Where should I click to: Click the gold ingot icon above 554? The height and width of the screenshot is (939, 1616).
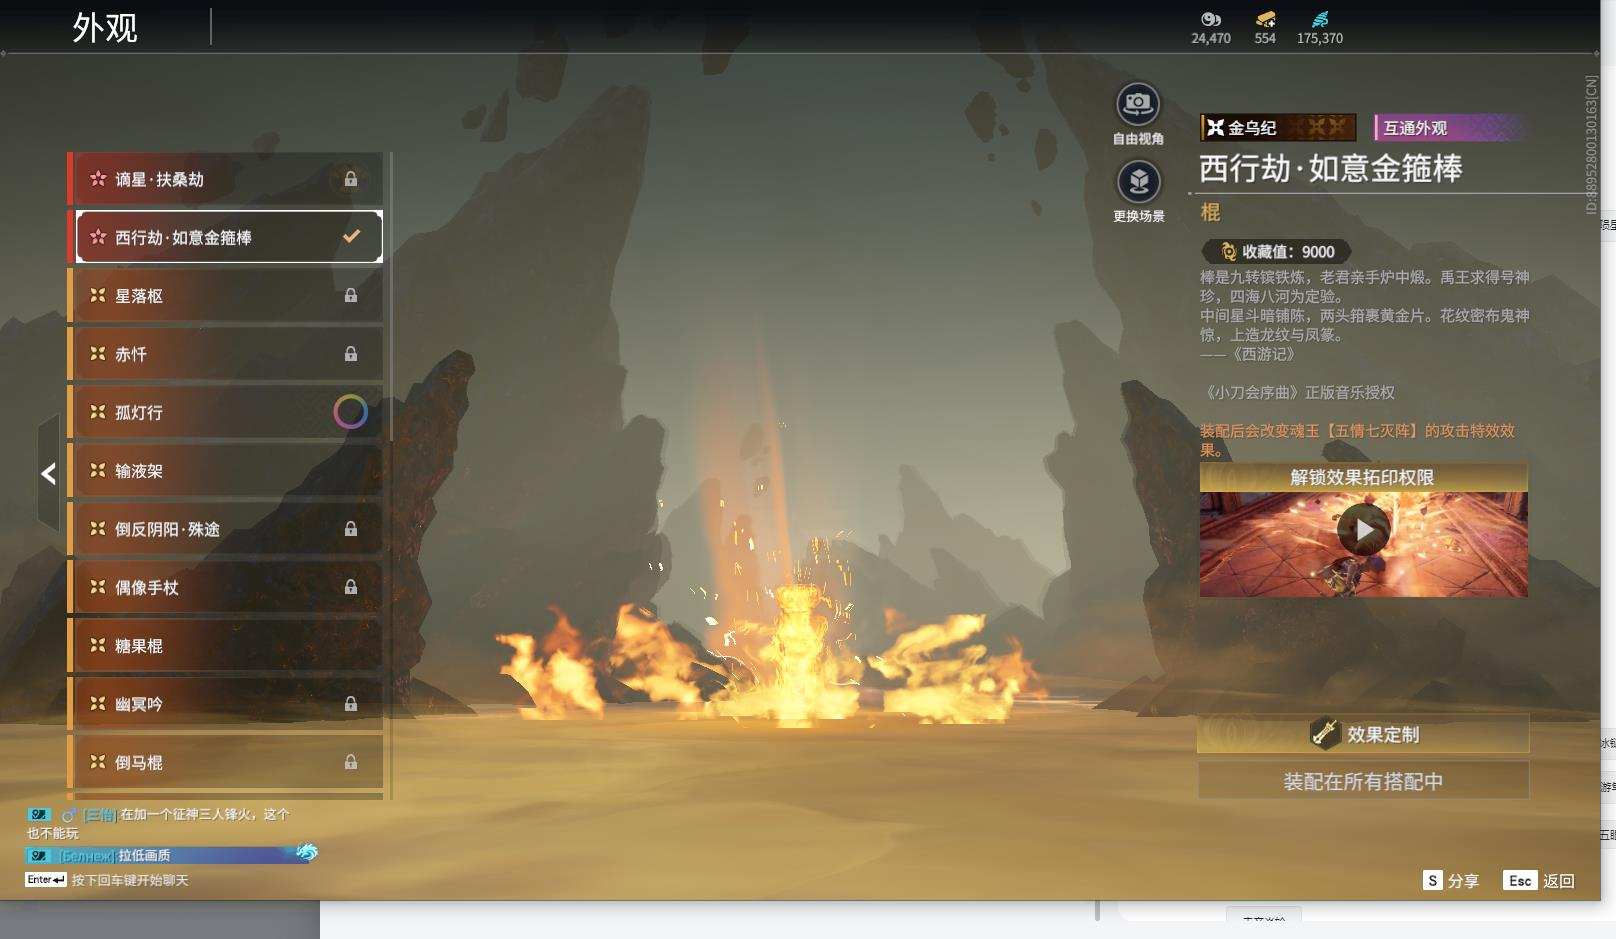[1265, 19]
